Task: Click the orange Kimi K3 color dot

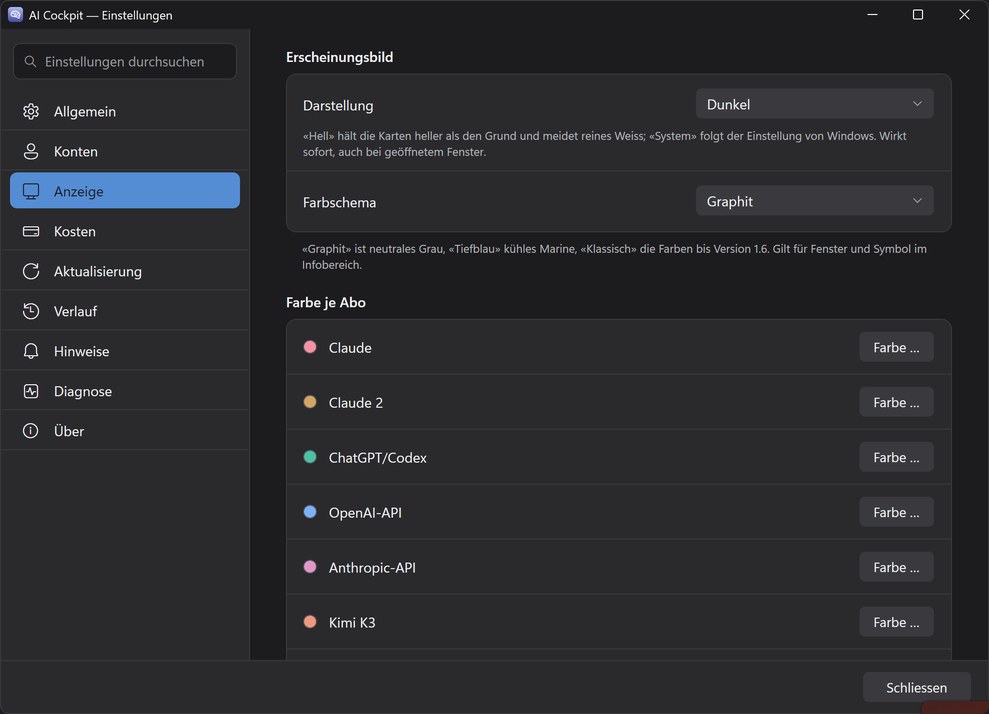Action: coord(310,621)
